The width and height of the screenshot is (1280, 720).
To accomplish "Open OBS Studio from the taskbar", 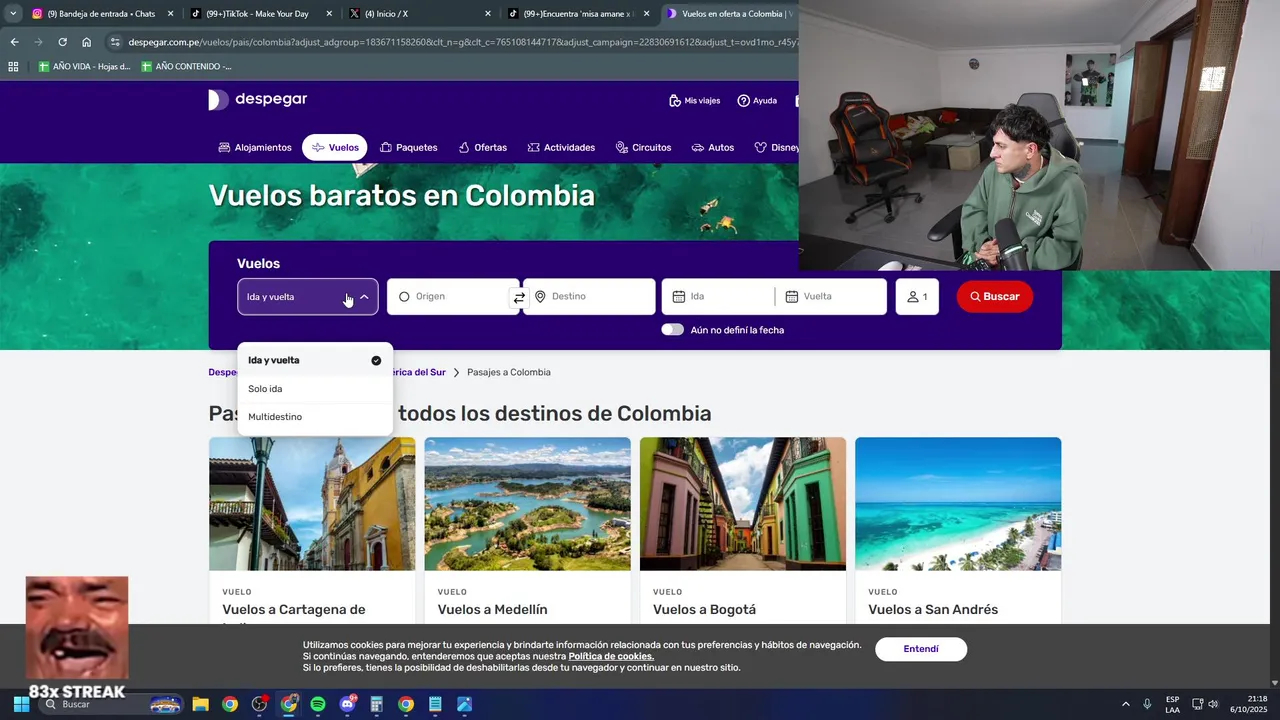I will (259, 704).
